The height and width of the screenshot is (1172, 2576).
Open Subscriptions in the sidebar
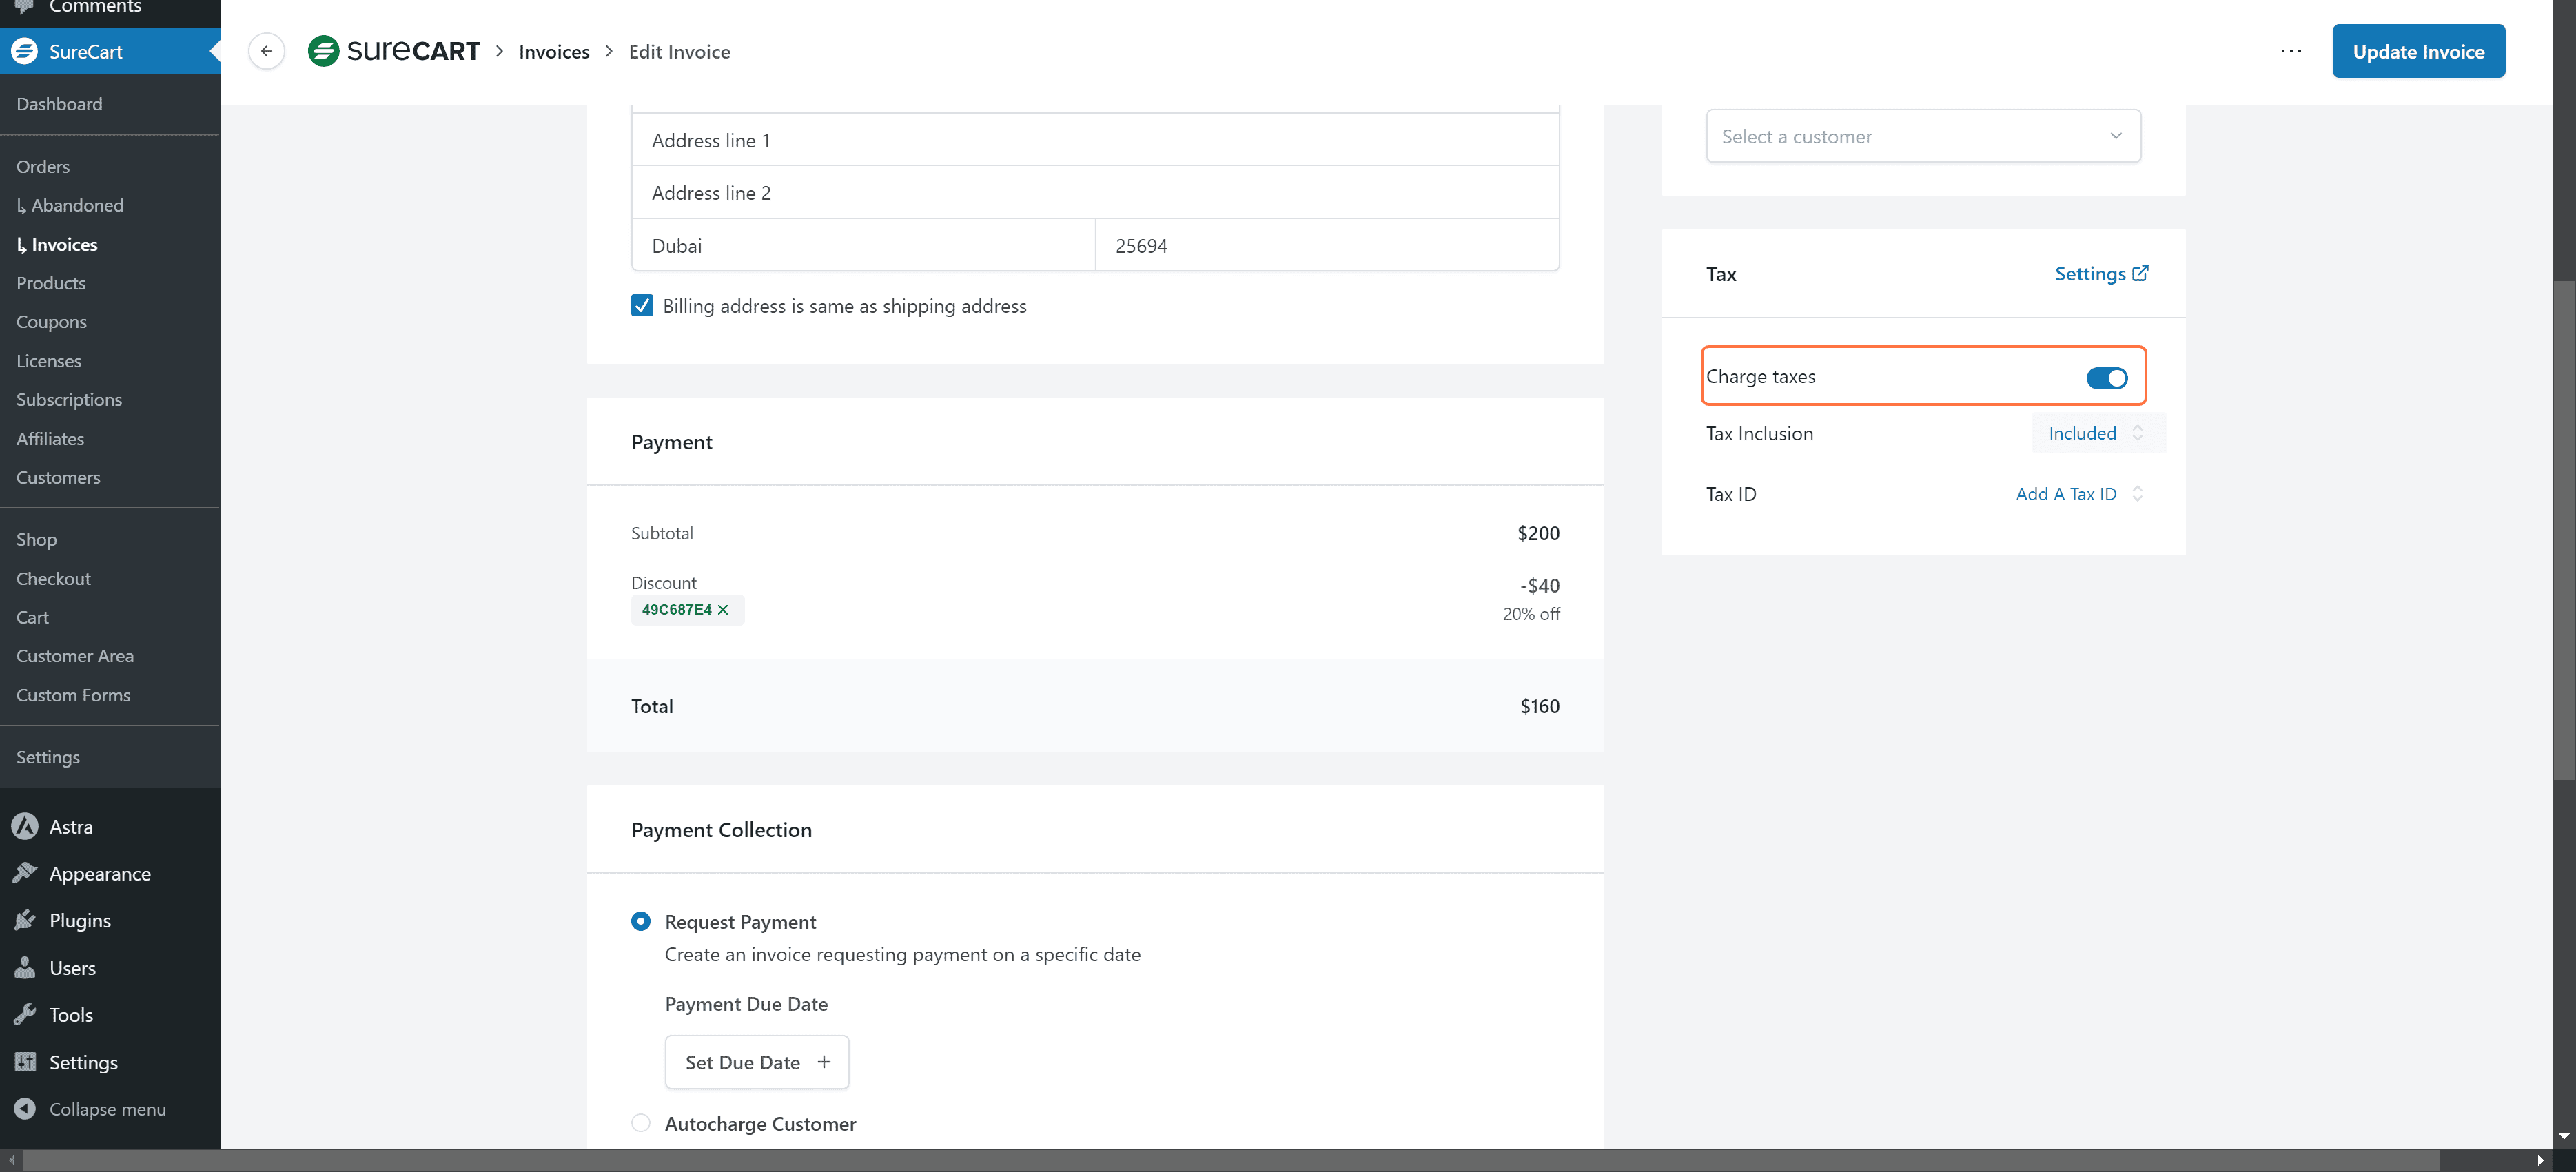click(69, 399)
